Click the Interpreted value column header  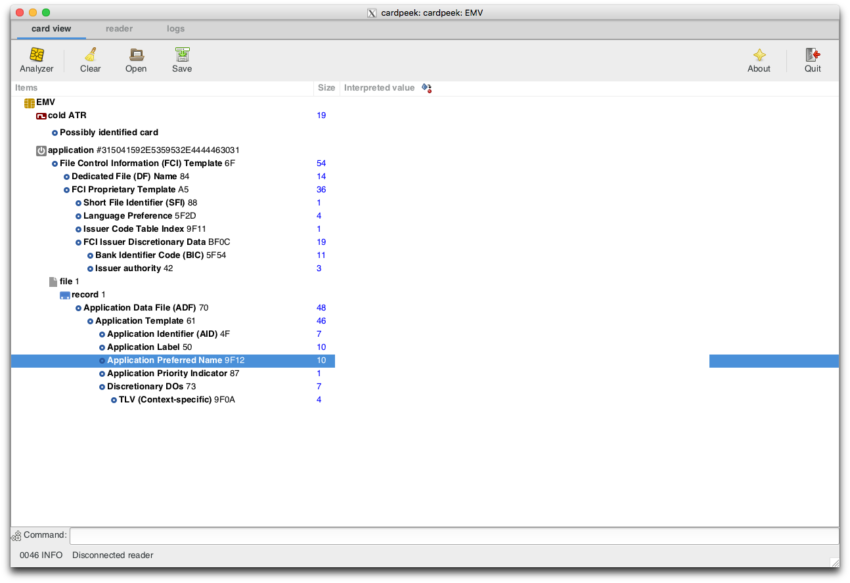379,88
